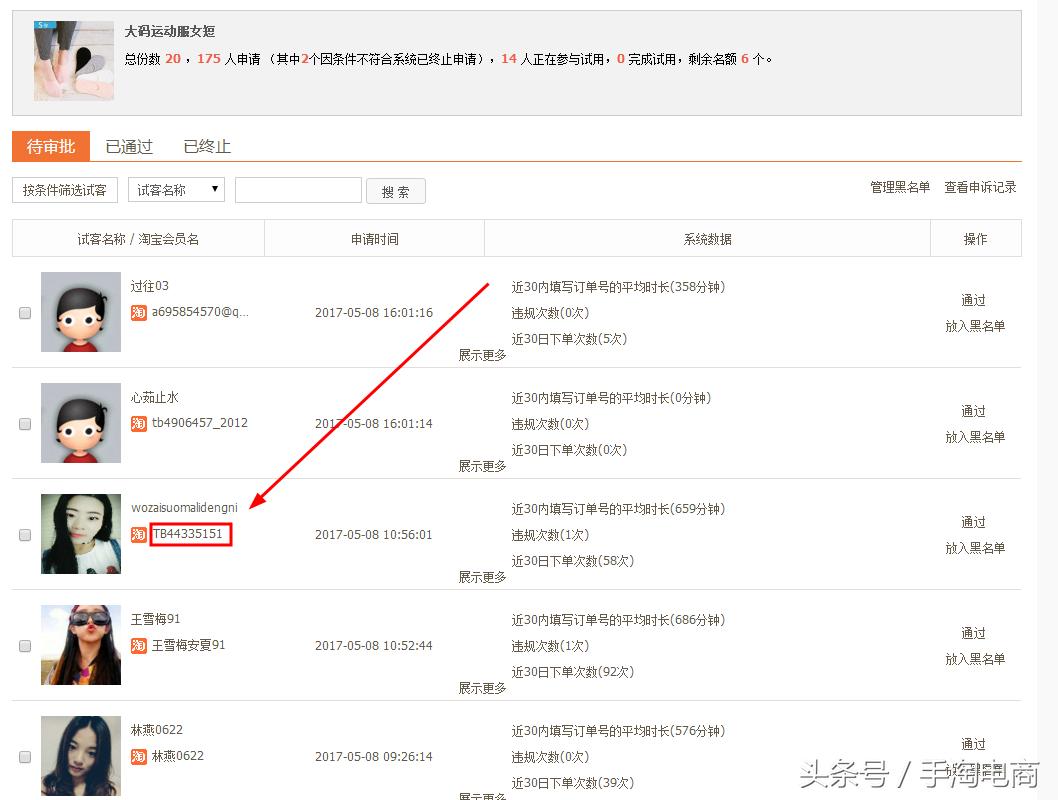Switch to the 已通过 tab
The width and height of the screenshot is (1058, 800).
click(128, 145)
